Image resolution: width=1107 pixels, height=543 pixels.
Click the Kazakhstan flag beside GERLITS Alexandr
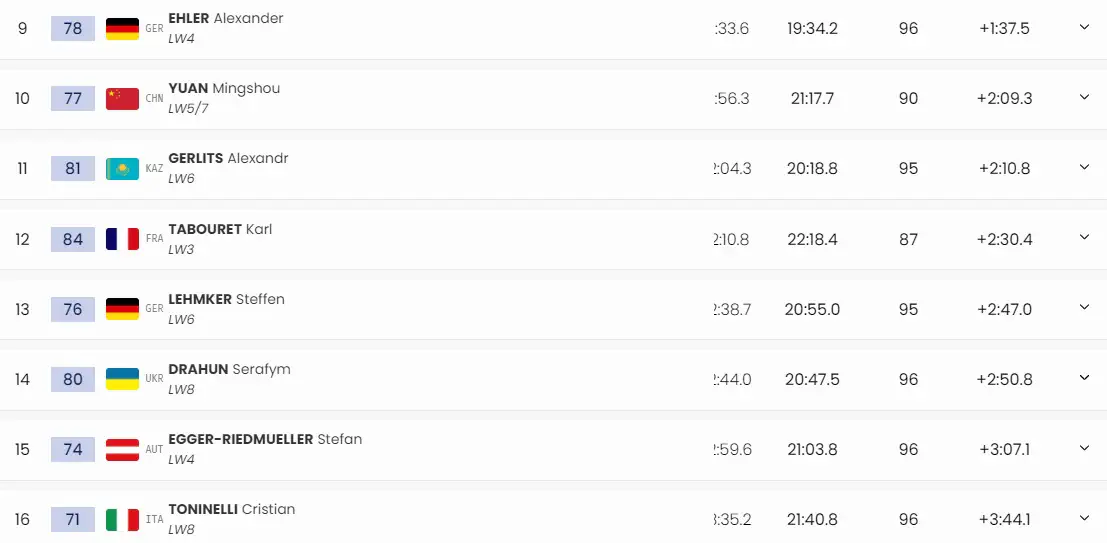[122, 169]
